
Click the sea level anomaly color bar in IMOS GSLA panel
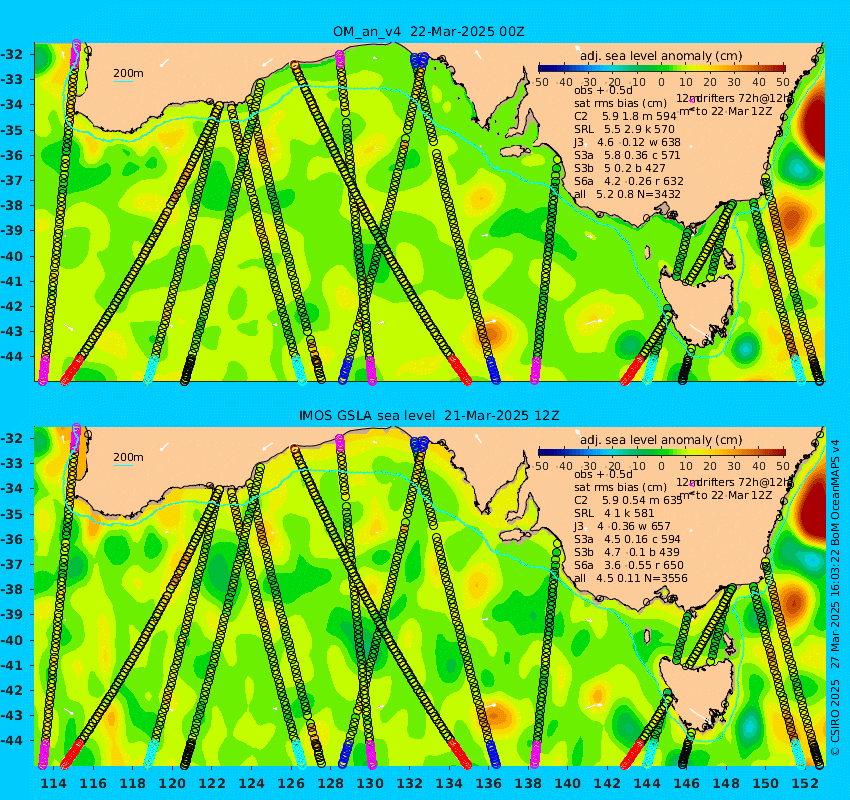pos(661,452)
